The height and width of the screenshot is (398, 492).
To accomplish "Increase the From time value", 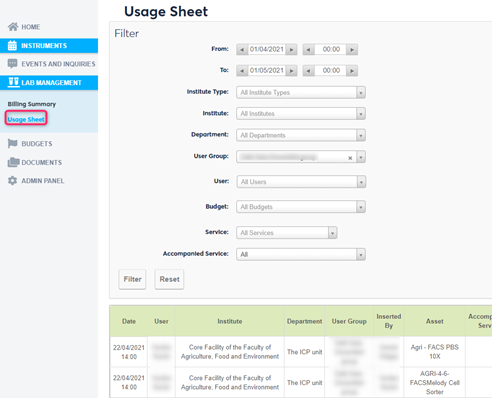I will point(352,50).
